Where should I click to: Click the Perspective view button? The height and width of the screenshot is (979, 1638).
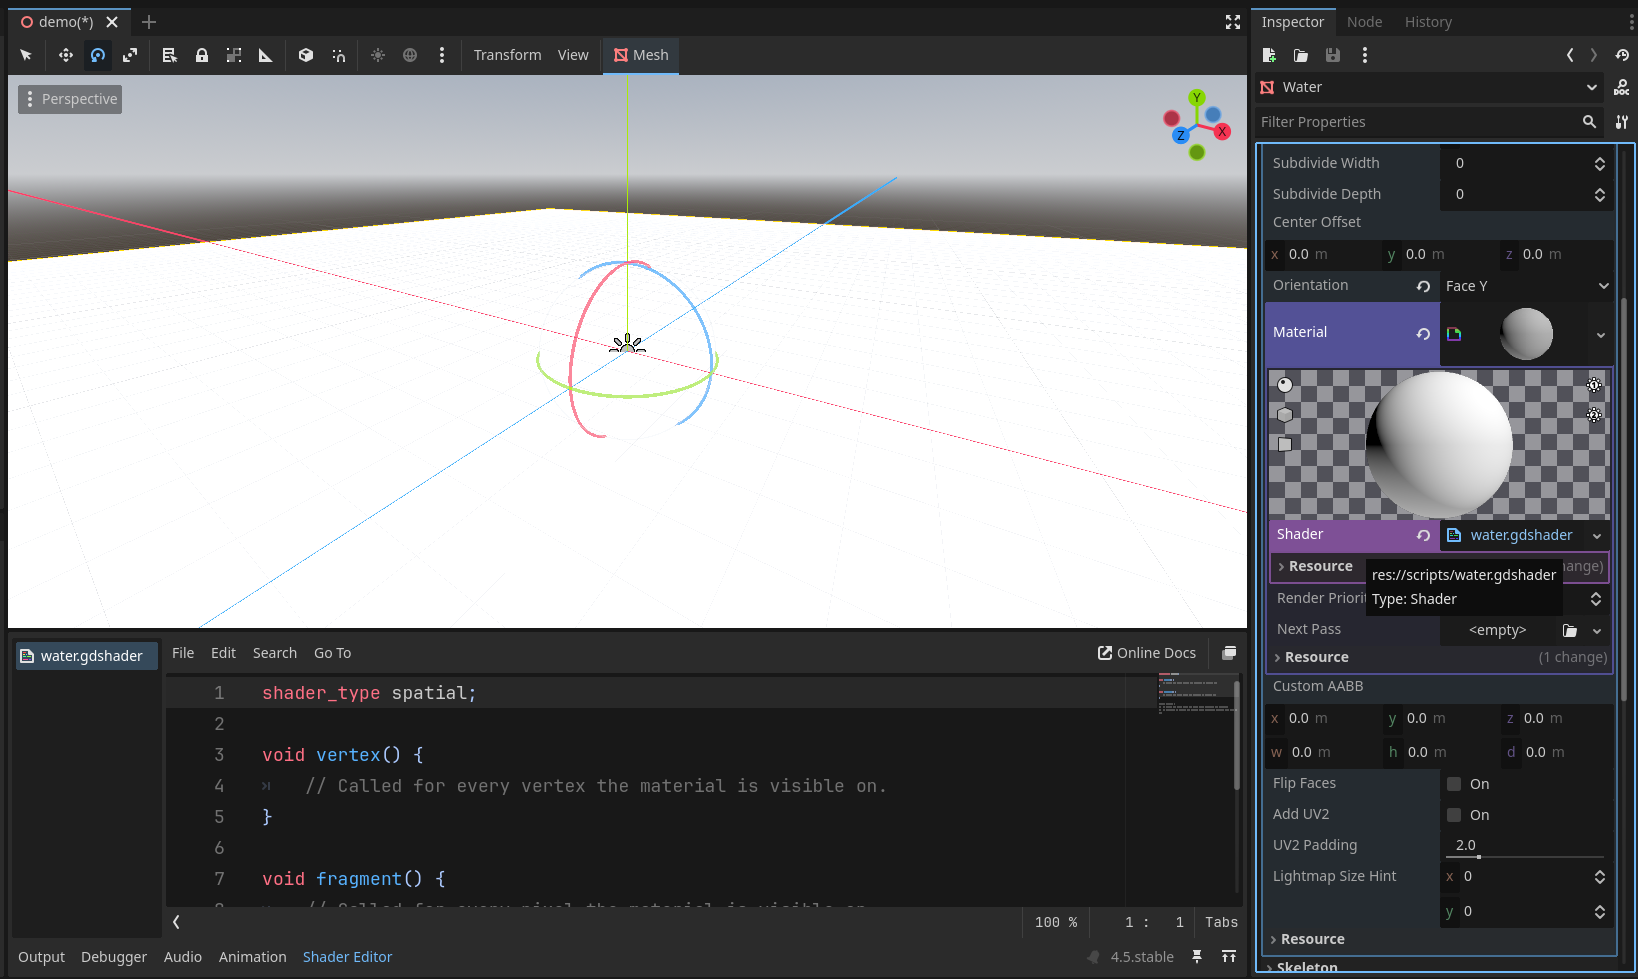[70, 99]
